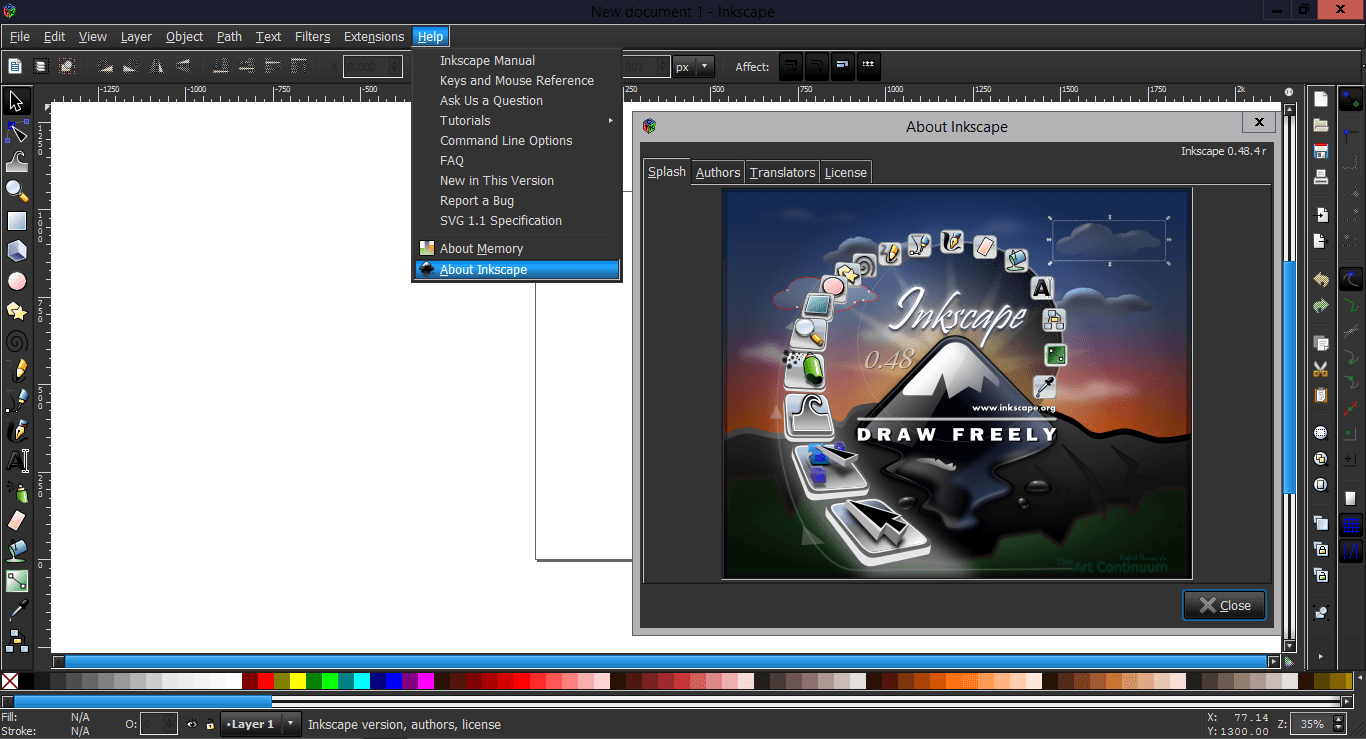Select the Pencil freehand tool

tap(16, 371)
